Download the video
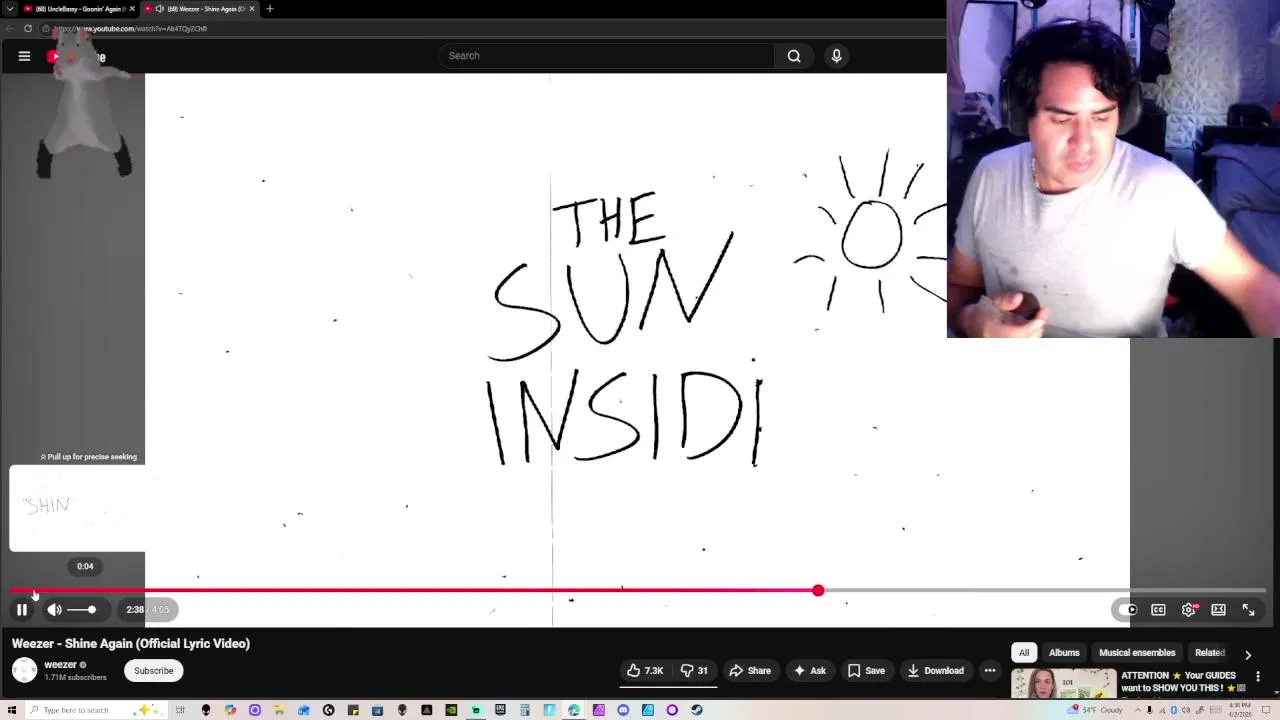This screenshot has height=720, width=1280. [936, 671]
